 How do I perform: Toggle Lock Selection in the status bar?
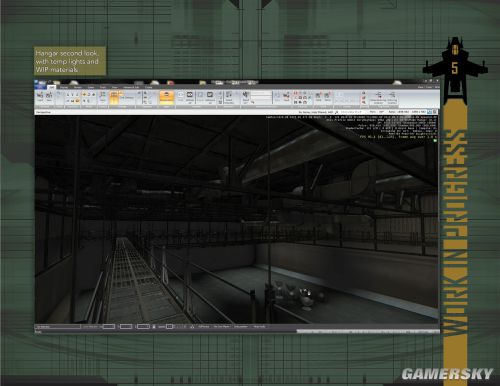(90, 327)
